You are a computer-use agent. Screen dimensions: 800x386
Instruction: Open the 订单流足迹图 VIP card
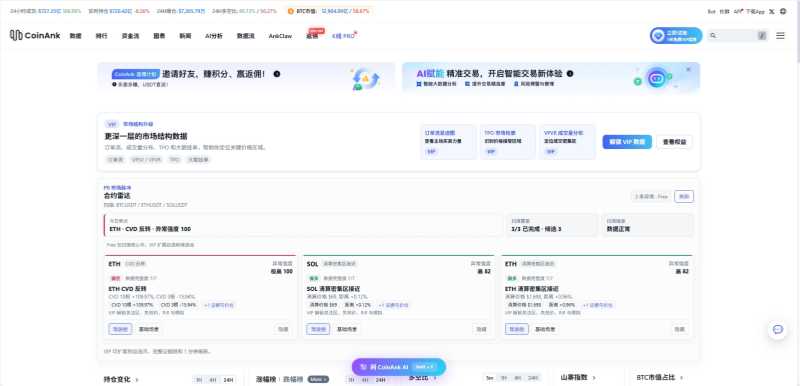point(448,142)
